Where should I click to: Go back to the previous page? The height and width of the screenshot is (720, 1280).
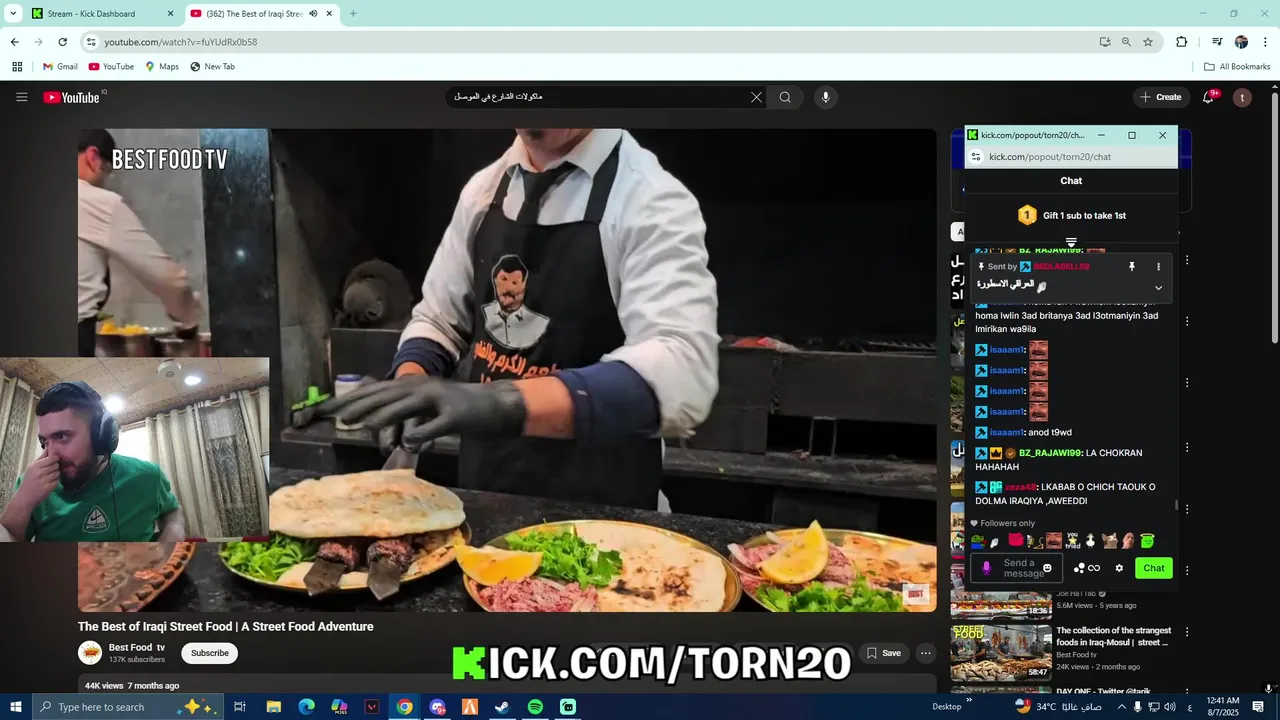point(14,42)
